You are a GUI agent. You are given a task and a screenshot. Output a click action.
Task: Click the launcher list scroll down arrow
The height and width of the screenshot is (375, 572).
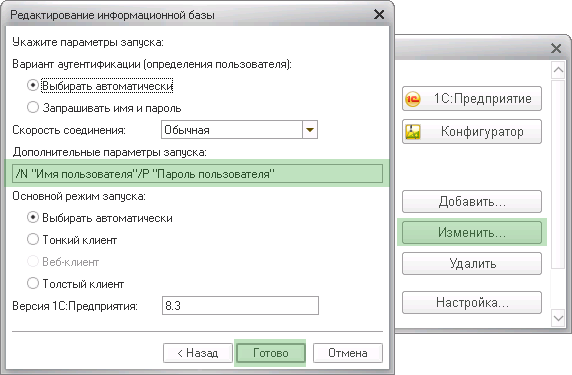pyautogui.click(x=558, y=318)
